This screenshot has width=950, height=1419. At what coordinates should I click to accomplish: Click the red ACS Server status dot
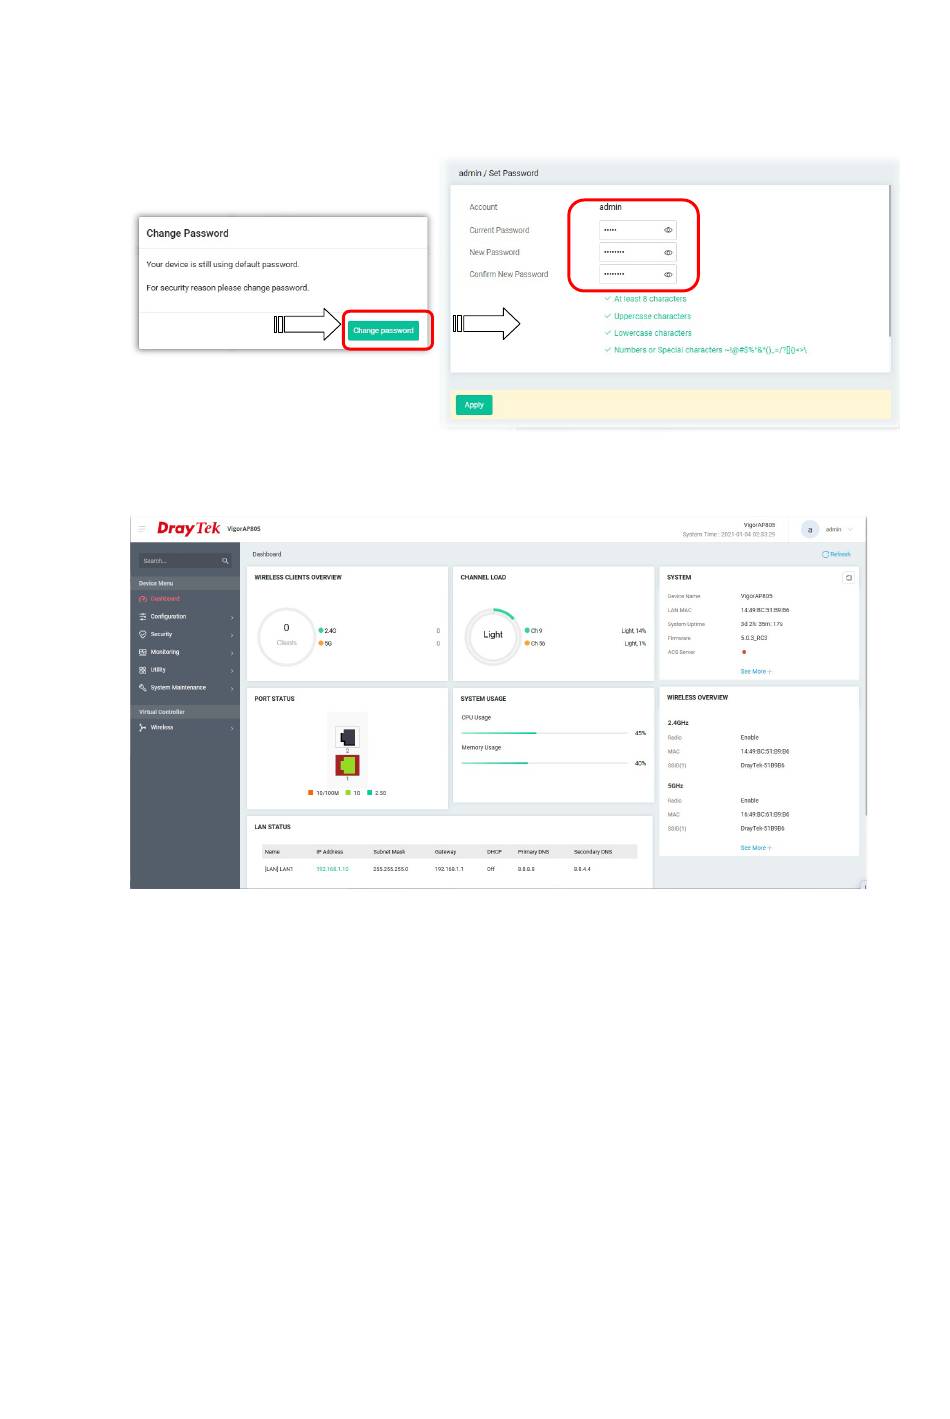click(x=744, y=652)
